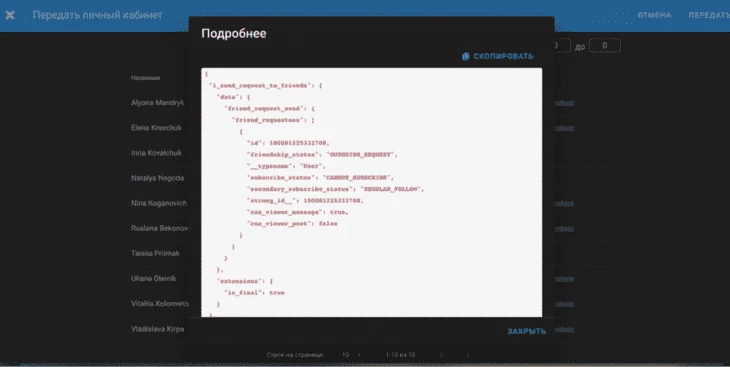Image resolution: width=730 pixels, height=367 pixels.
Task: Click the "friend_requestees" JSON line
Action: click(x=273, y=120)
